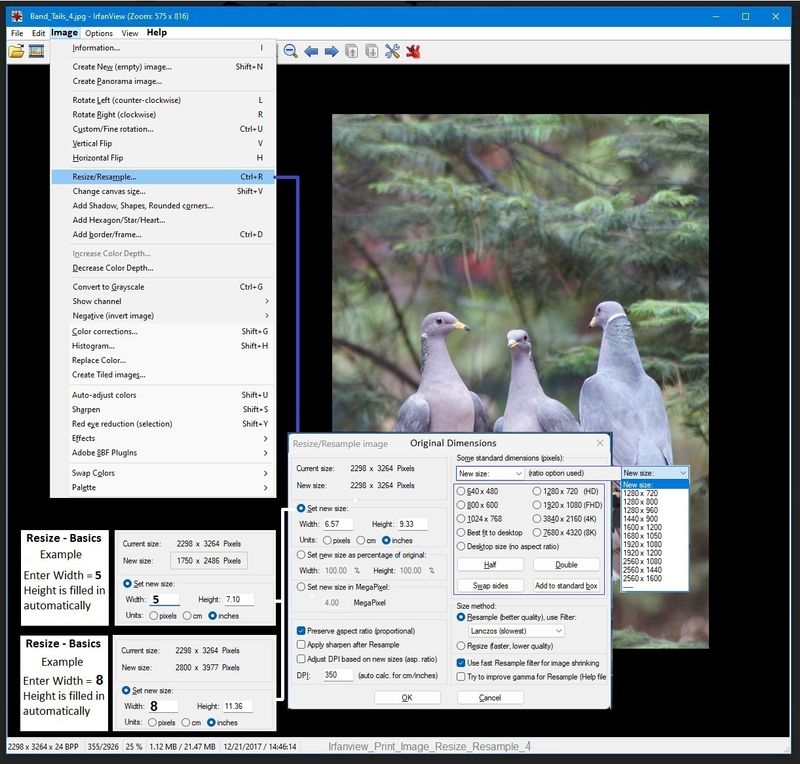
Task: Select the Best fit to desktop option
Action: [461, 532]
